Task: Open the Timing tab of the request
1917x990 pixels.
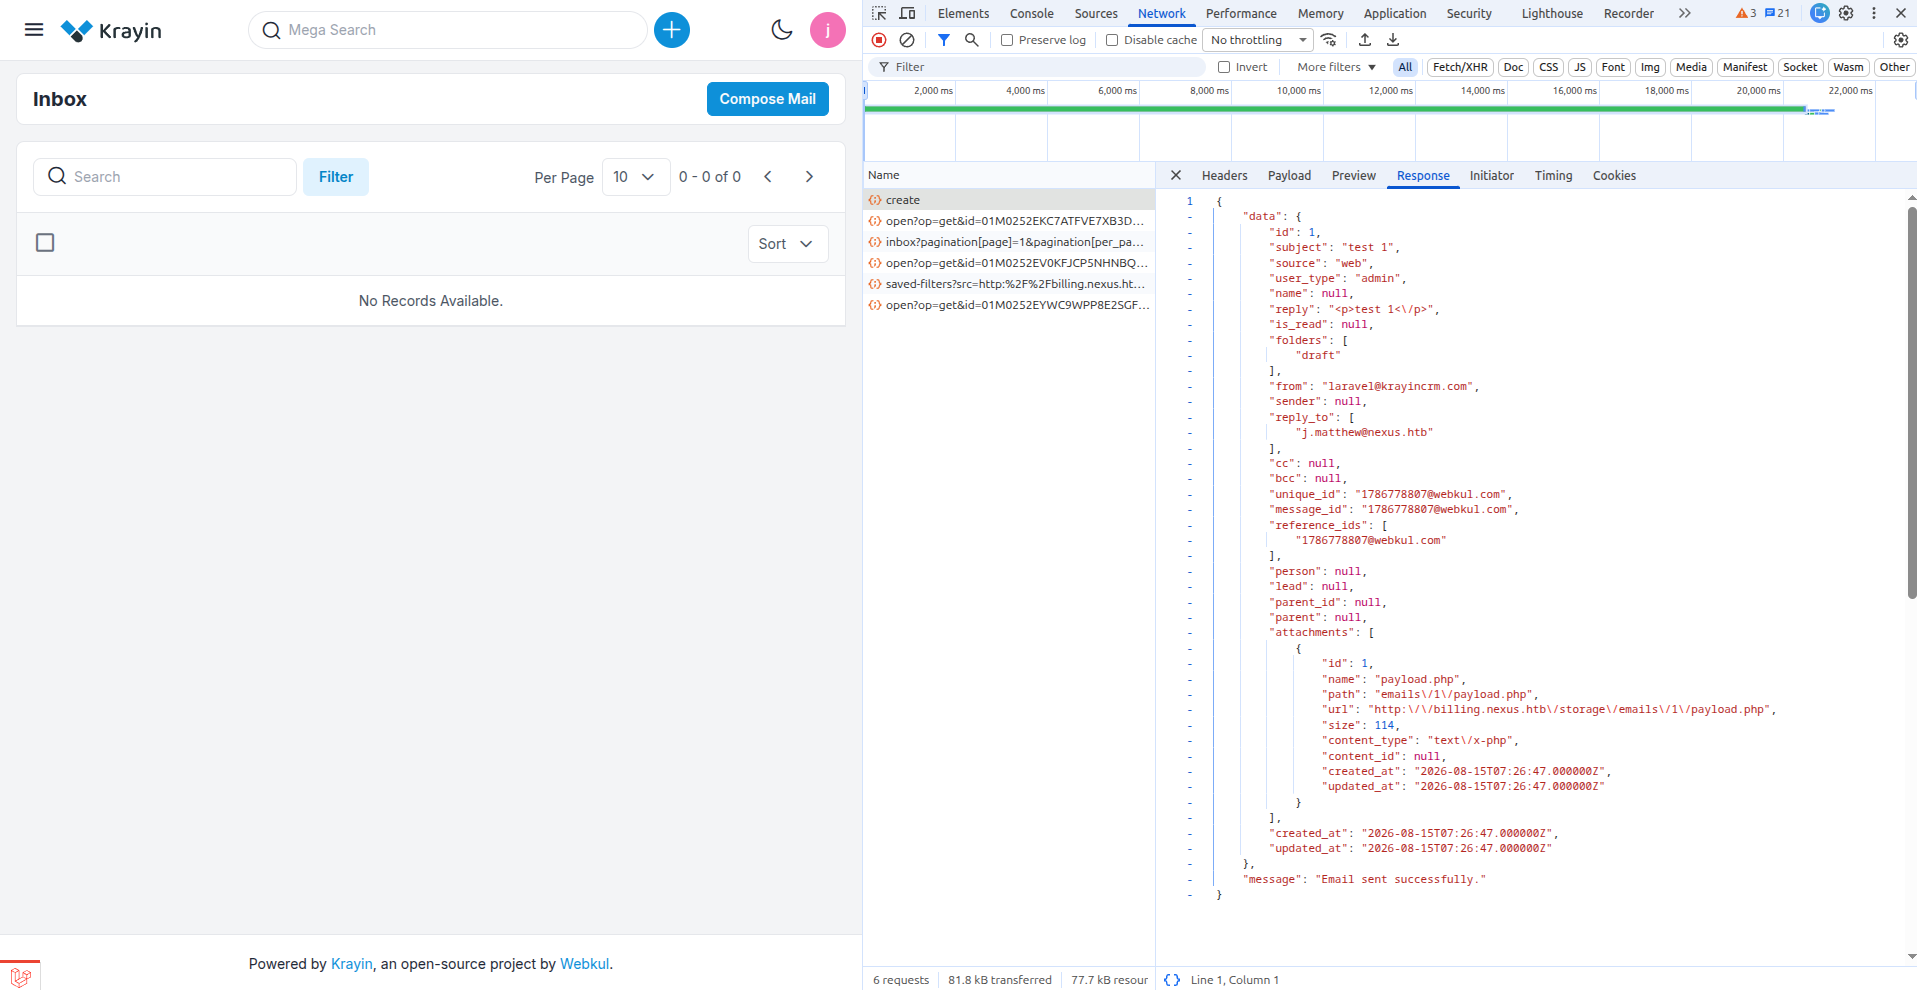Action: point(1553,175)
